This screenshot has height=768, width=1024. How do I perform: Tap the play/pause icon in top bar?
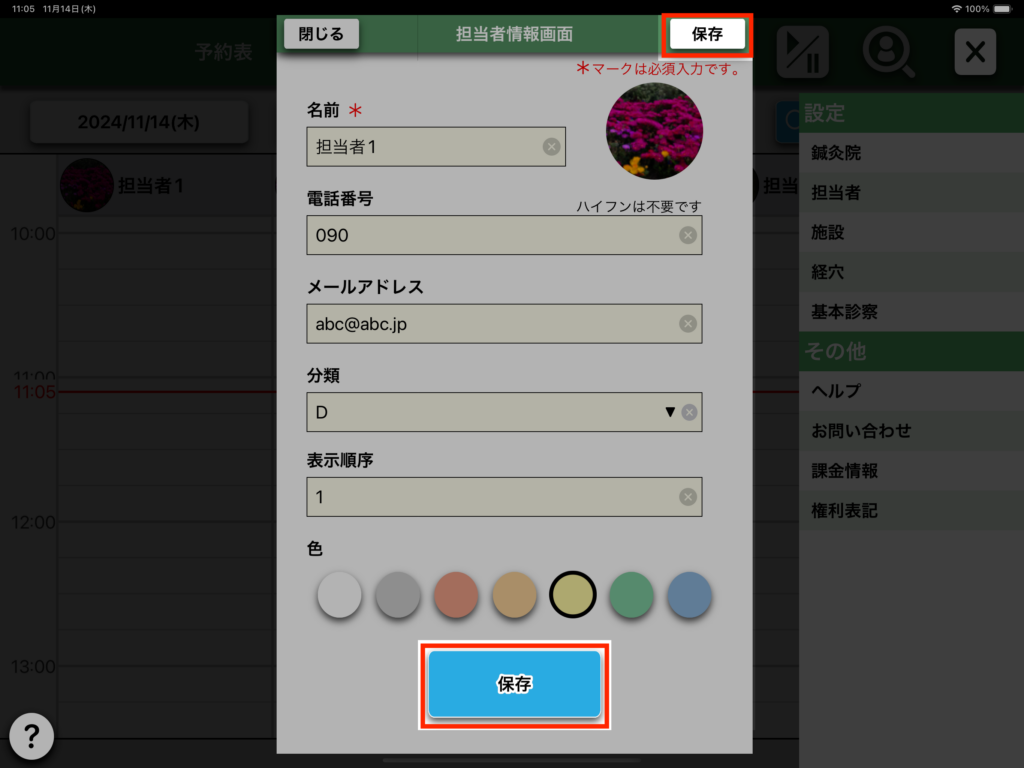coord(803,52)
